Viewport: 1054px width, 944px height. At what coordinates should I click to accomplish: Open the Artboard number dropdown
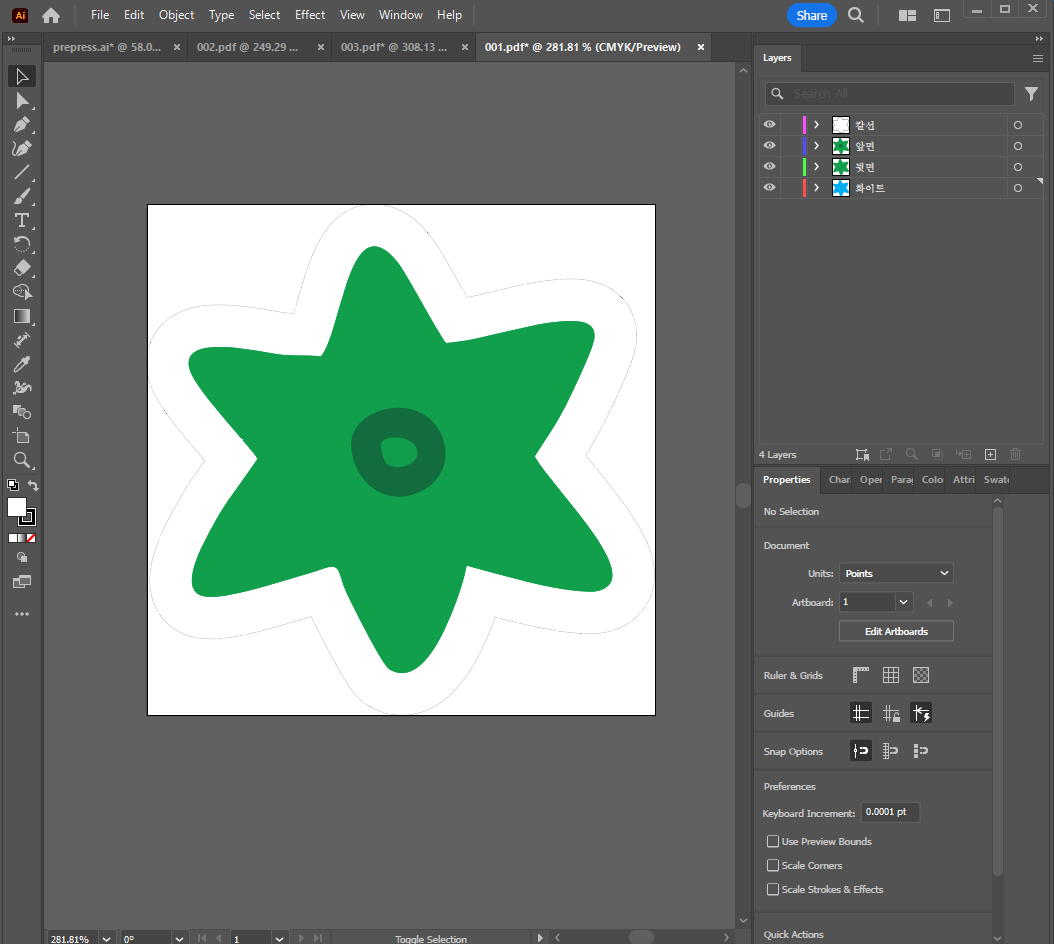pos(903,602)
